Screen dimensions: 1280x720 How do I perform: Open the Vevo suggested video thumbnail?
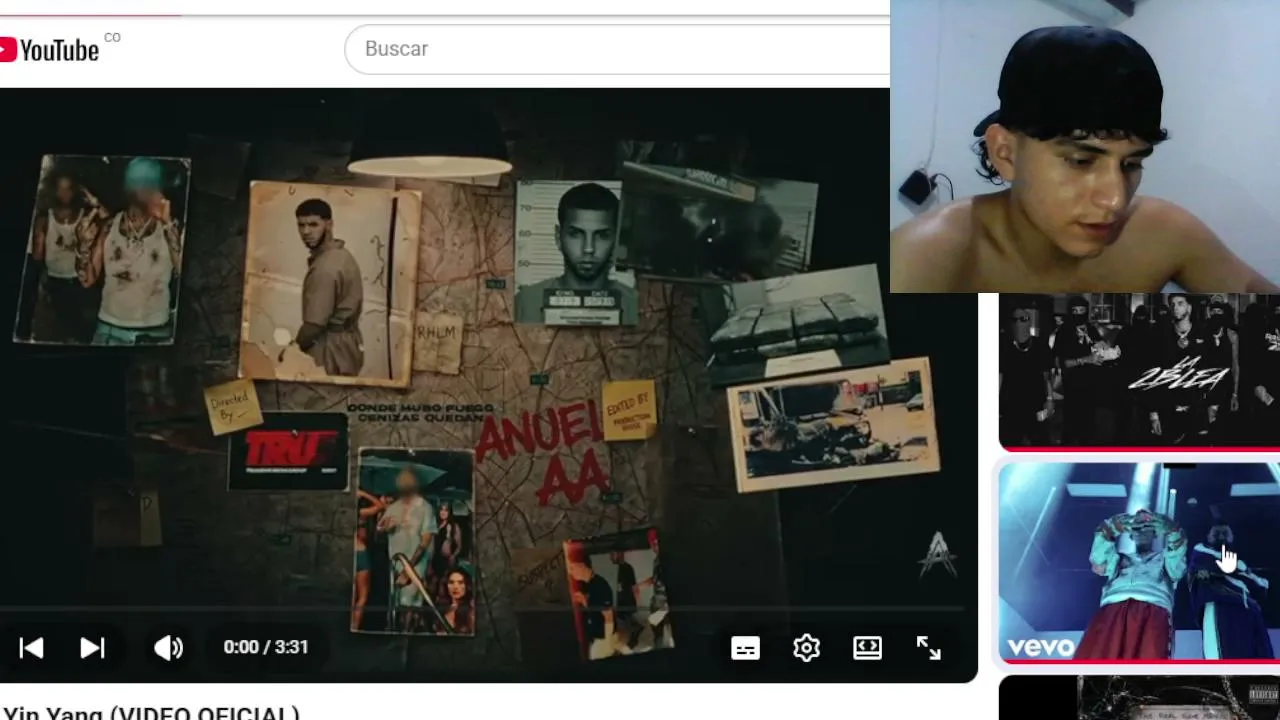[x=1139, y=561]
